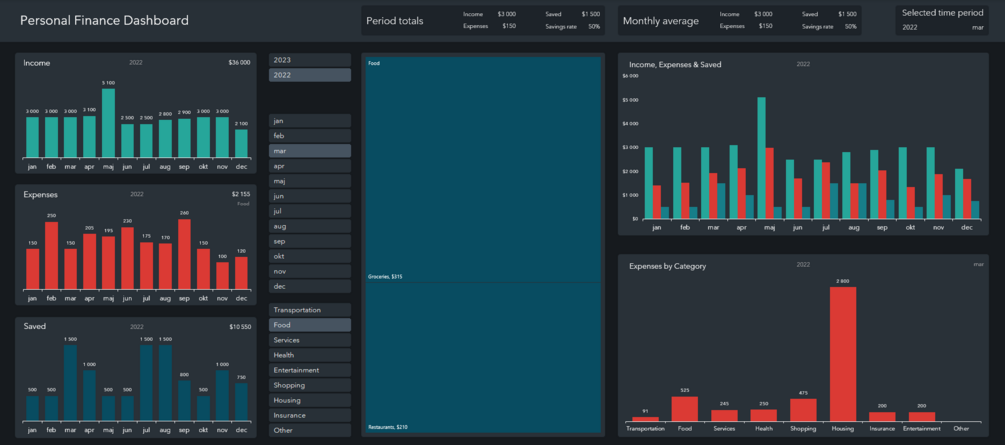
Task: Click the Personal Finance Dashboard title
Action: [x=104, y=21]
